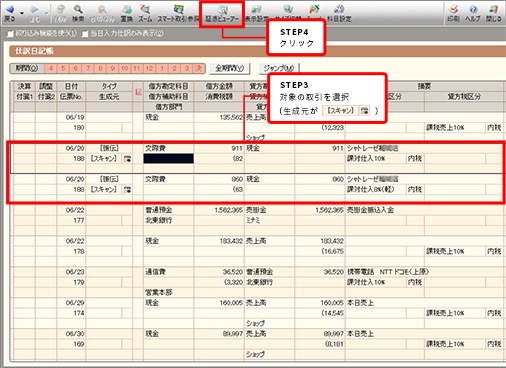The image size is (506, 368).
Task: Click 北東銀行 under 普通預金
Action: [x=159, y=220]
